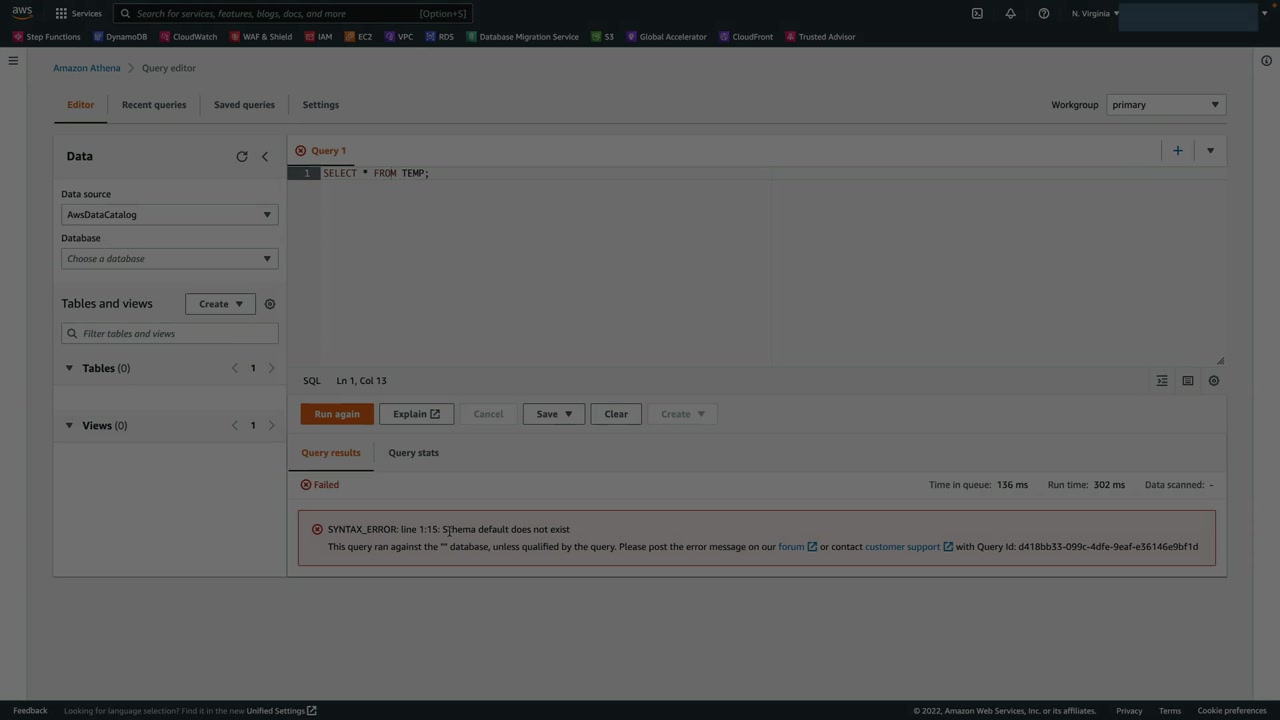Click the Clear button
Image resolution: width=1280 pixels, height=720 pixels.
(x=616, y=414)
